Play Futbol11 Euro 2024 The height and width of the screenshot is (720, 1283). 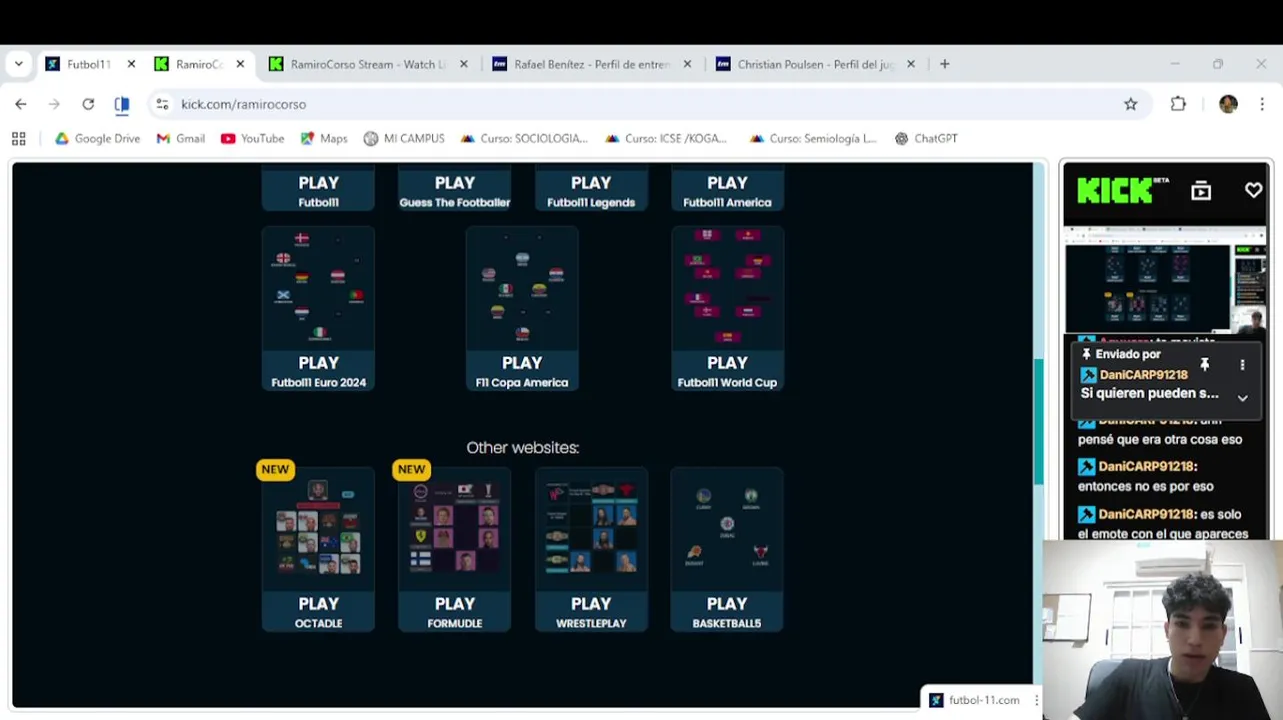(x=318, y=371)
